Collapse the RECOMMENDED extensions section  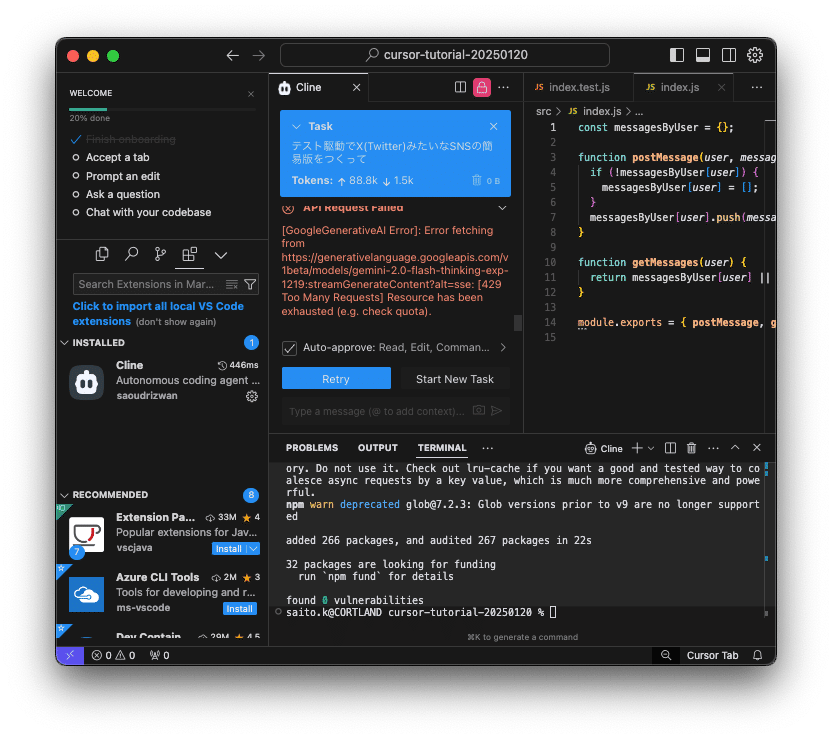click(65, 495)
